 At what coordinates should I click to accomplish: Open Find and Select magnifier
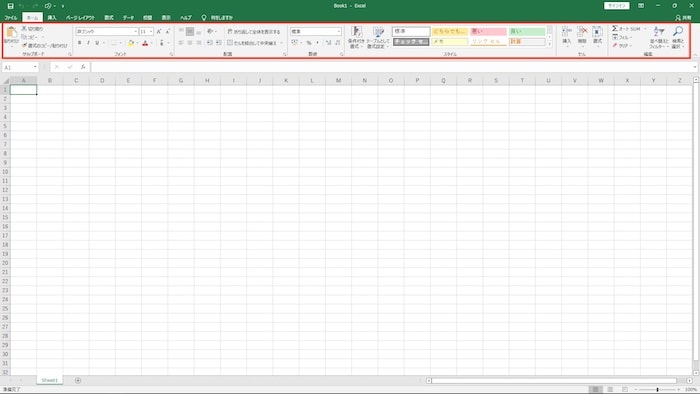pos(678,37)
